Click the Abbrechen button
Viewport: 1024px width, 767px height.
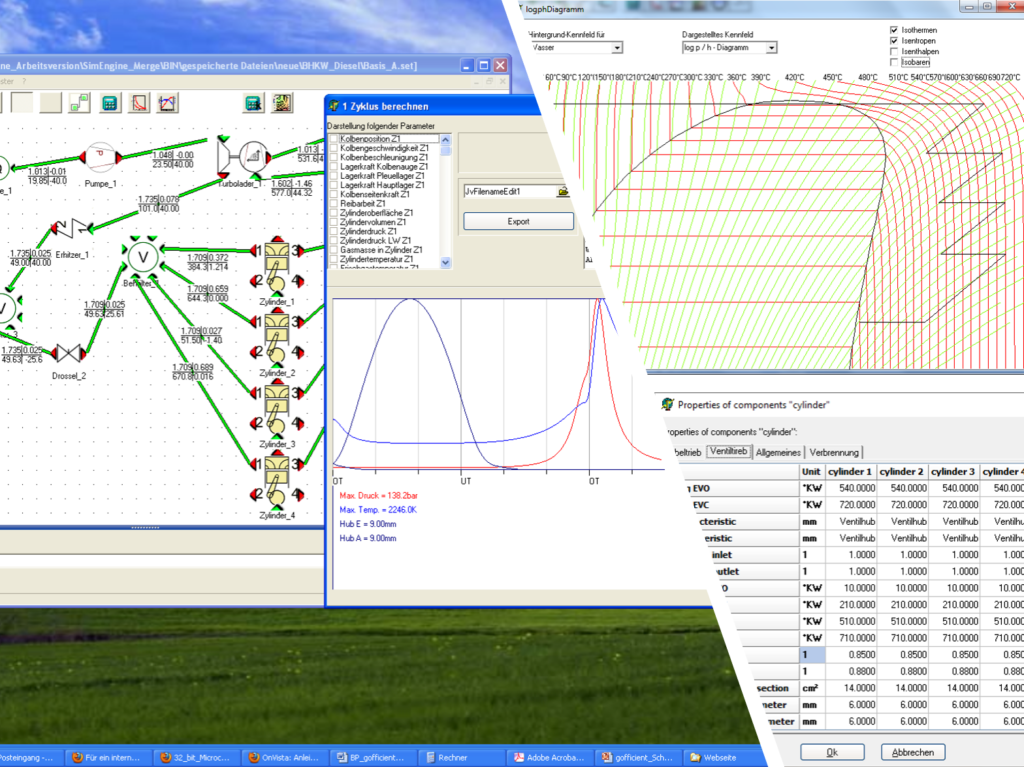pos(912,752)
